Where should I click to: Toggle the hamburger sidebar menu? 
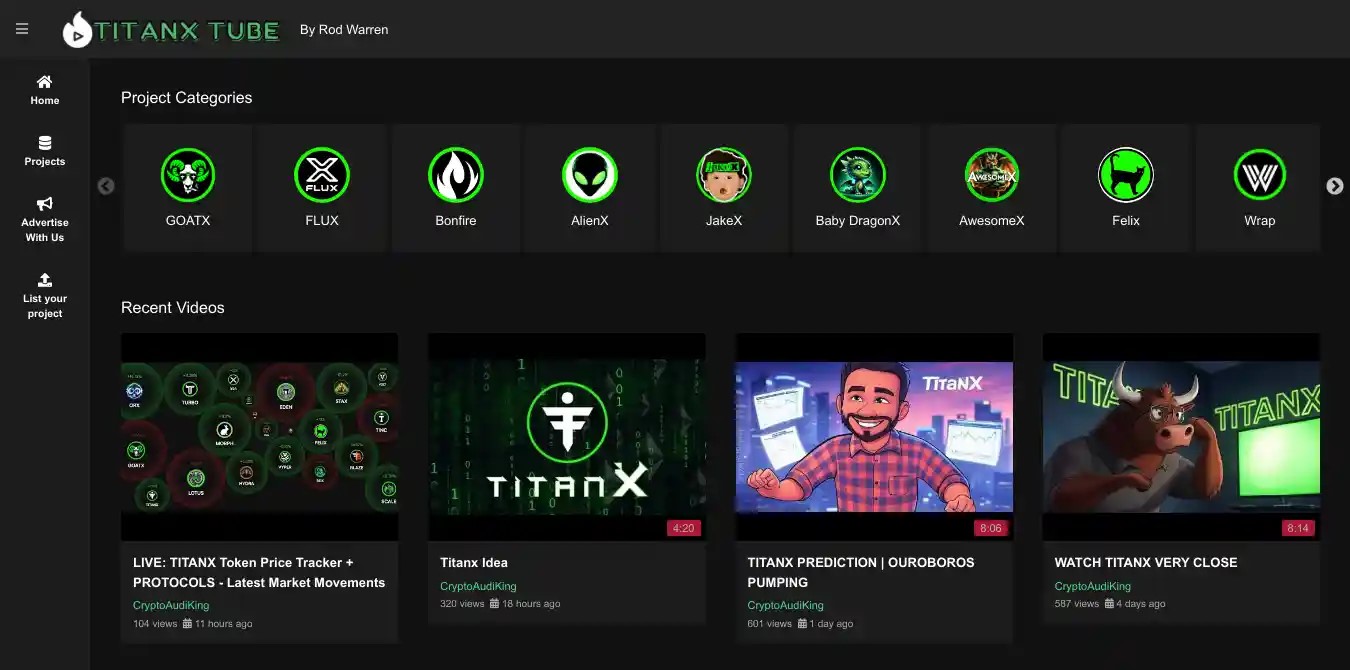pos(22,29)
